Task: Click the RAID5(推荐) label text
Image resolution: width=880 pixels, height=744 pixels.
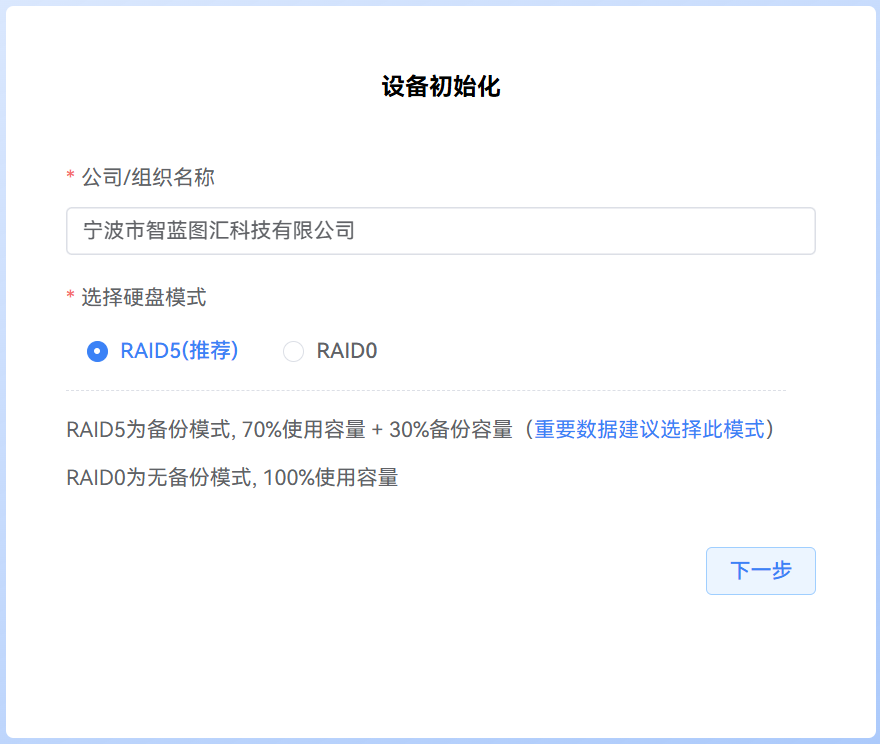Action: pos(179,351)
